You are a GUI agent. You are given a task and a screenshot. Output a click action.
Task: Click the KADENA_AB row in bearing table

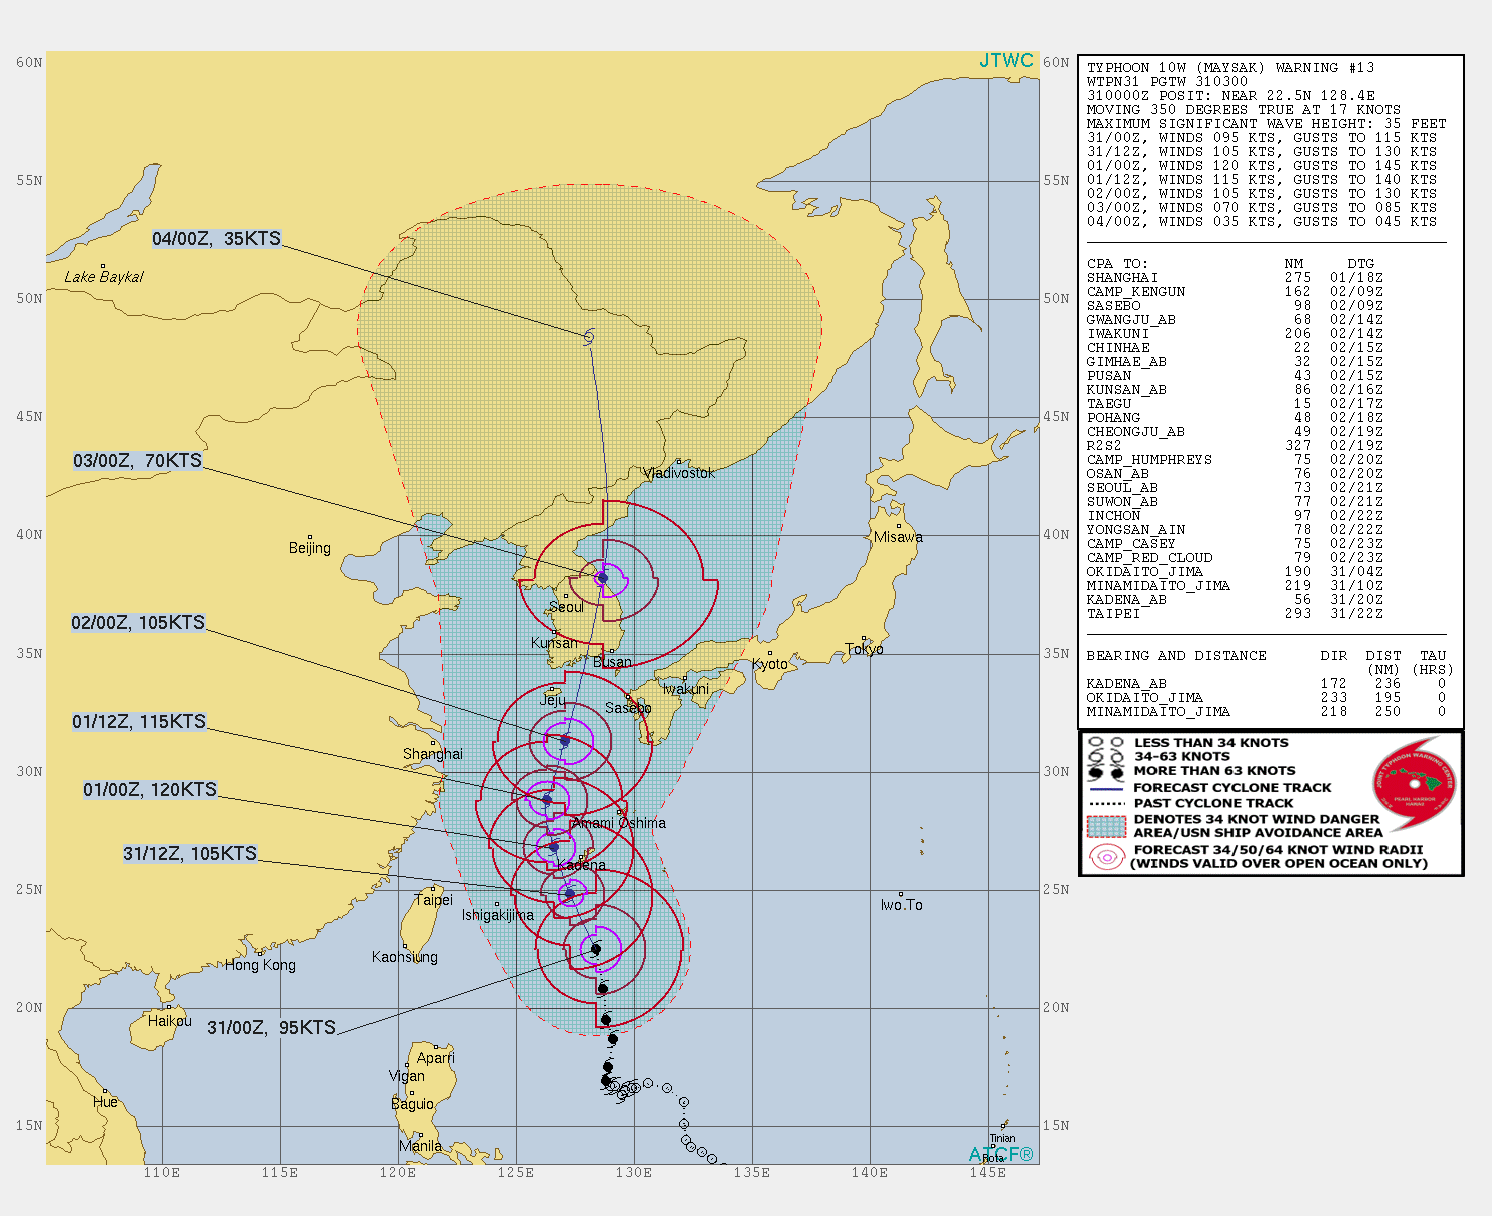1267,684
